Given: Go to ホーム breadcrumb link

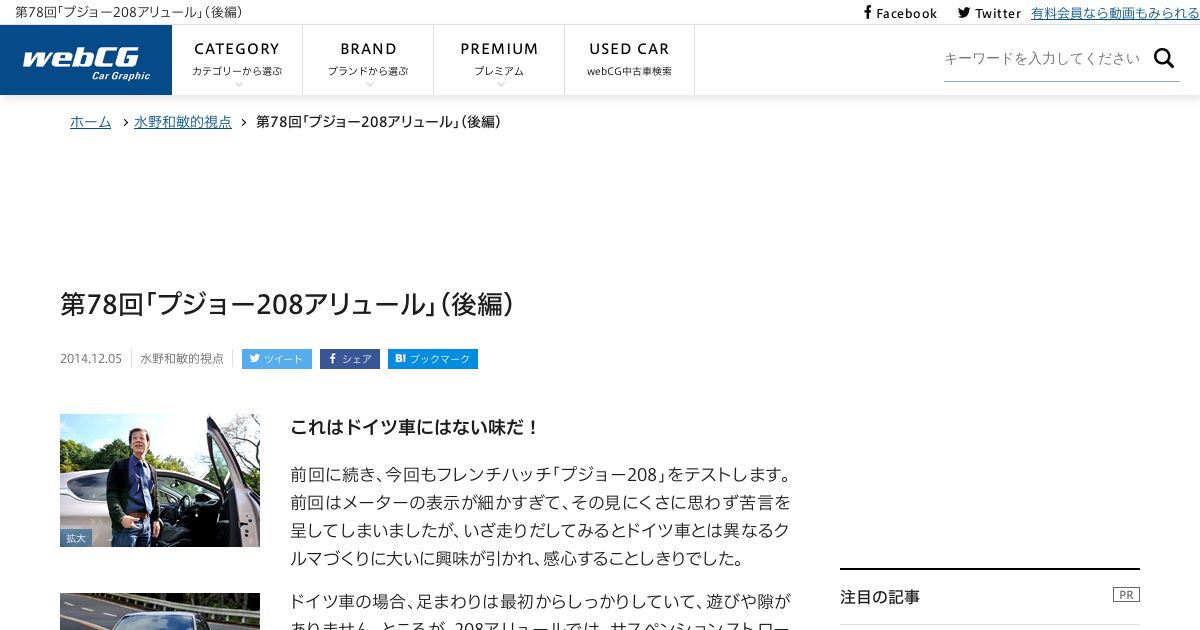Looking at the screenshot, I should pyautogui.click(x=91, y=122).
